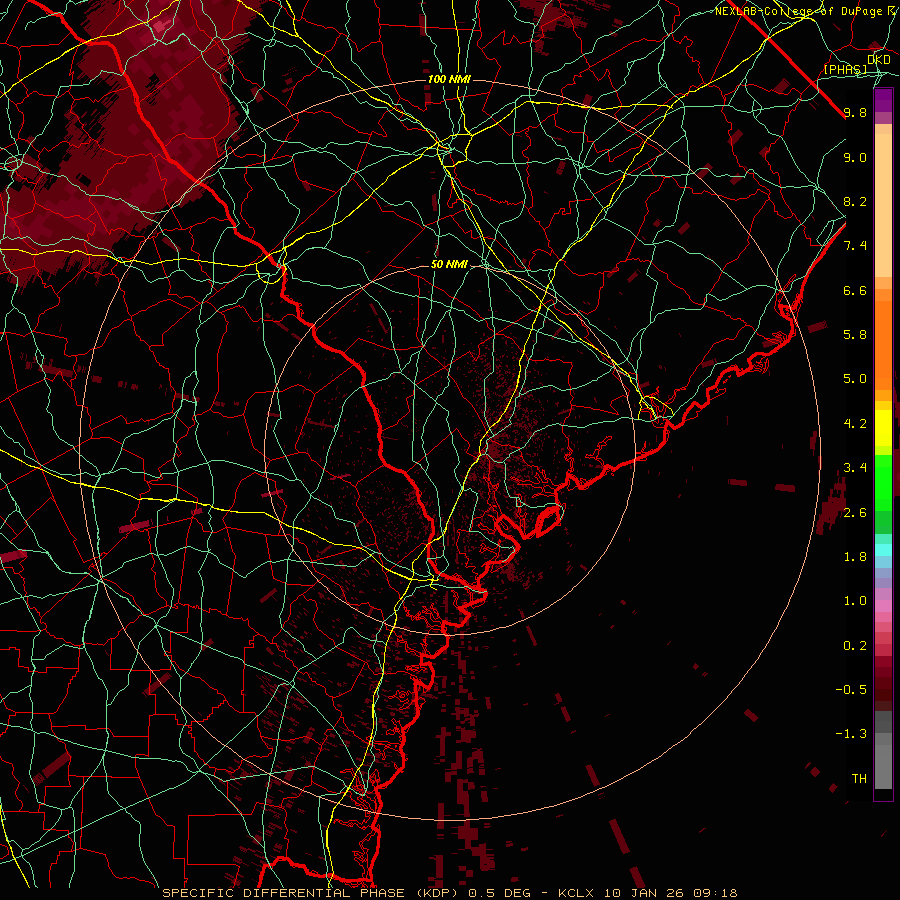Click the 0.5 DEG elevation text
The width and height of the screenshot is (900, 900).
pyautogui.click(x=499, y=893)
